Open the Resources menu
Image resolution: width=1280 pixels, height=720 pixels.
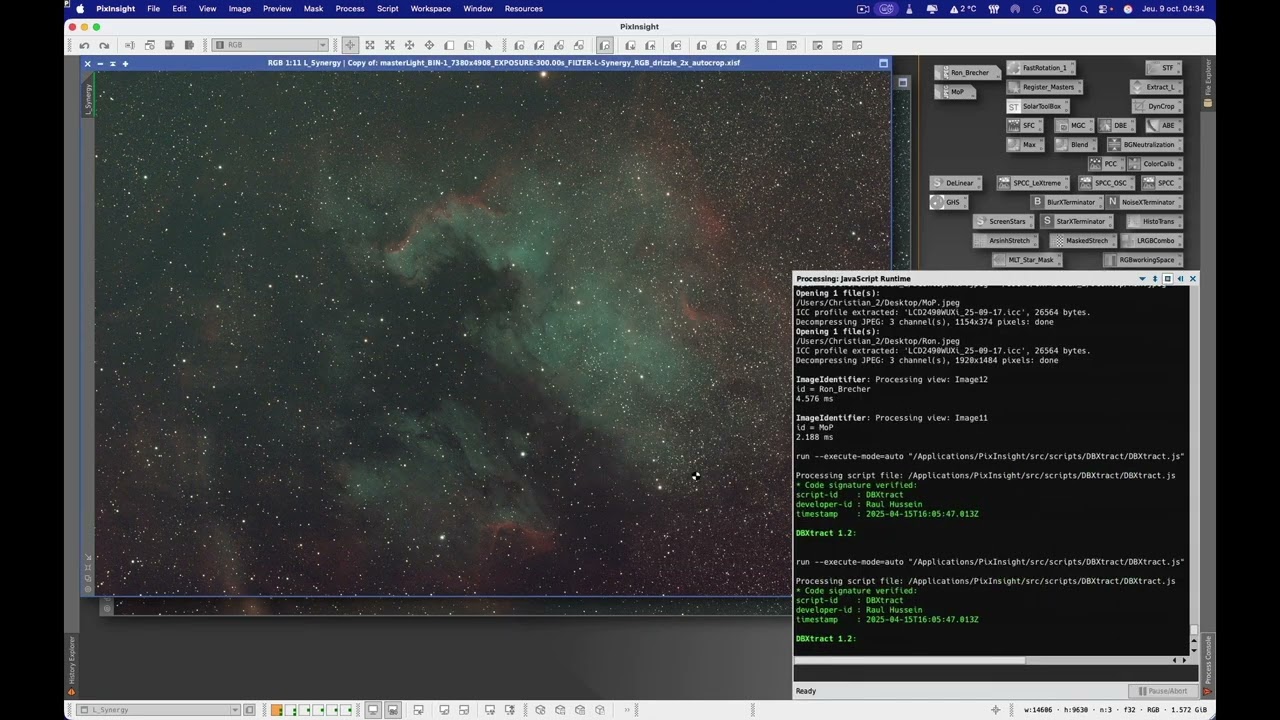(x=524, y=9)
